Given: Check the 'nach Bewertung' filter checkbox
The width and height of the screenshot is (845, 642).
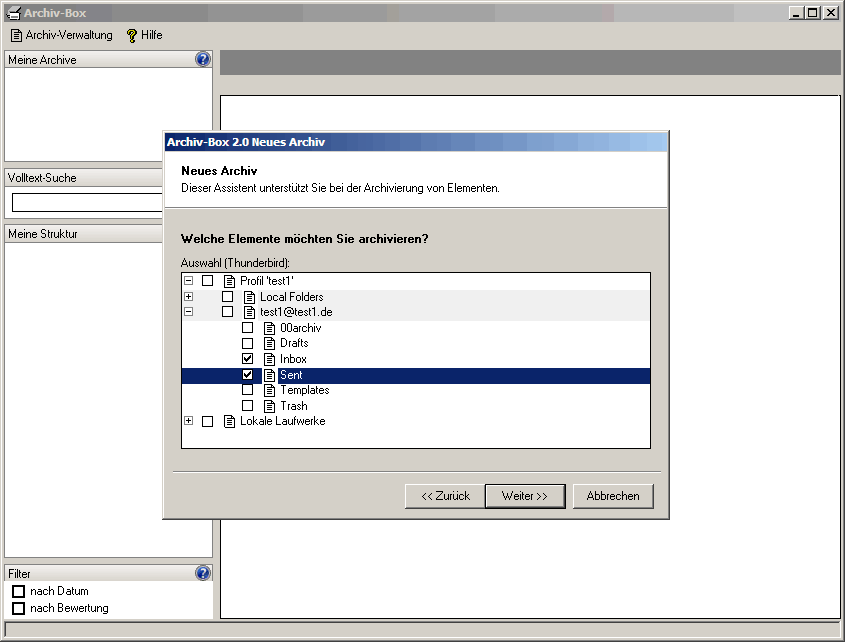Looking at the screenshot, I should pos(18,608).
